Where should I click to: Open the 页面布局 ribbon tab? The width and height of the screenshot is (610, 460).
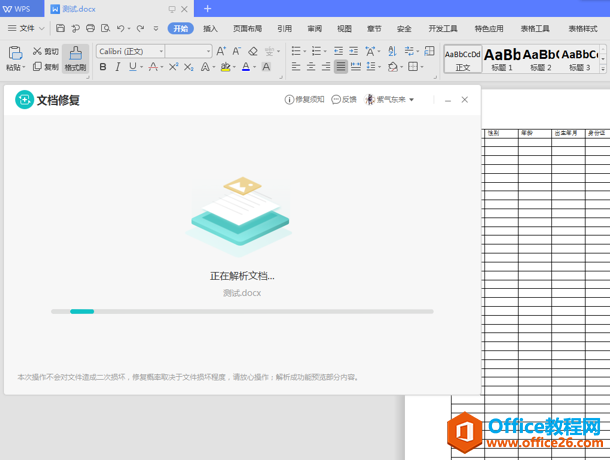247,28
